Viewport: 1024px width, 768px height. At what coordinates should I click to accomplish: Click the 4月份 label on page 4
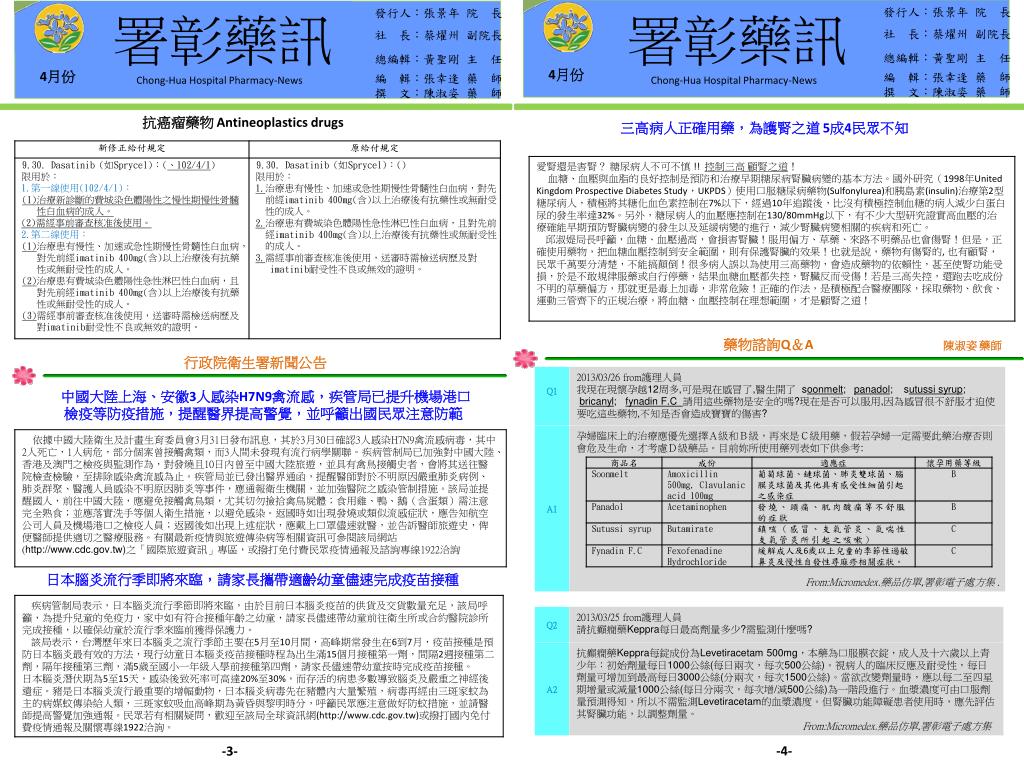[x=566, y=75]
